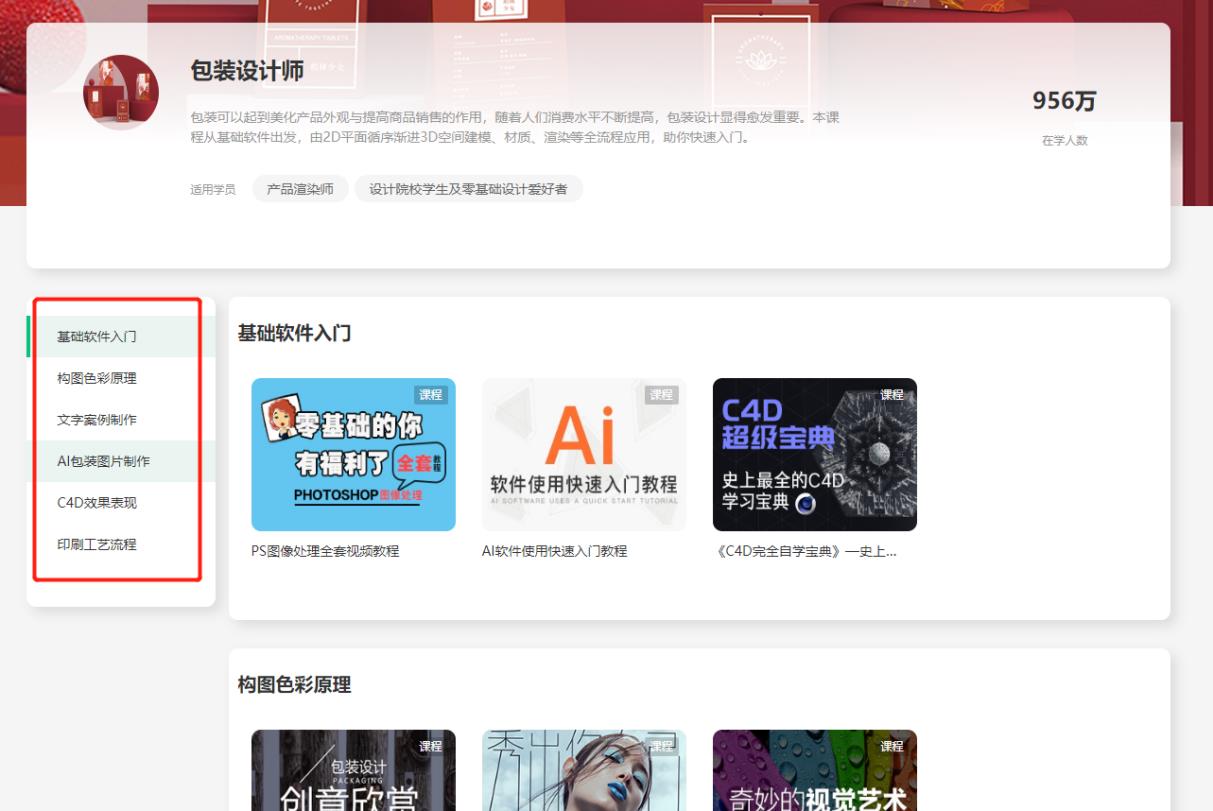Open the 包装设计 创意欣赏 course thumbnail
The height and width of the screenshot is (811, 1213).
point(353,770)
